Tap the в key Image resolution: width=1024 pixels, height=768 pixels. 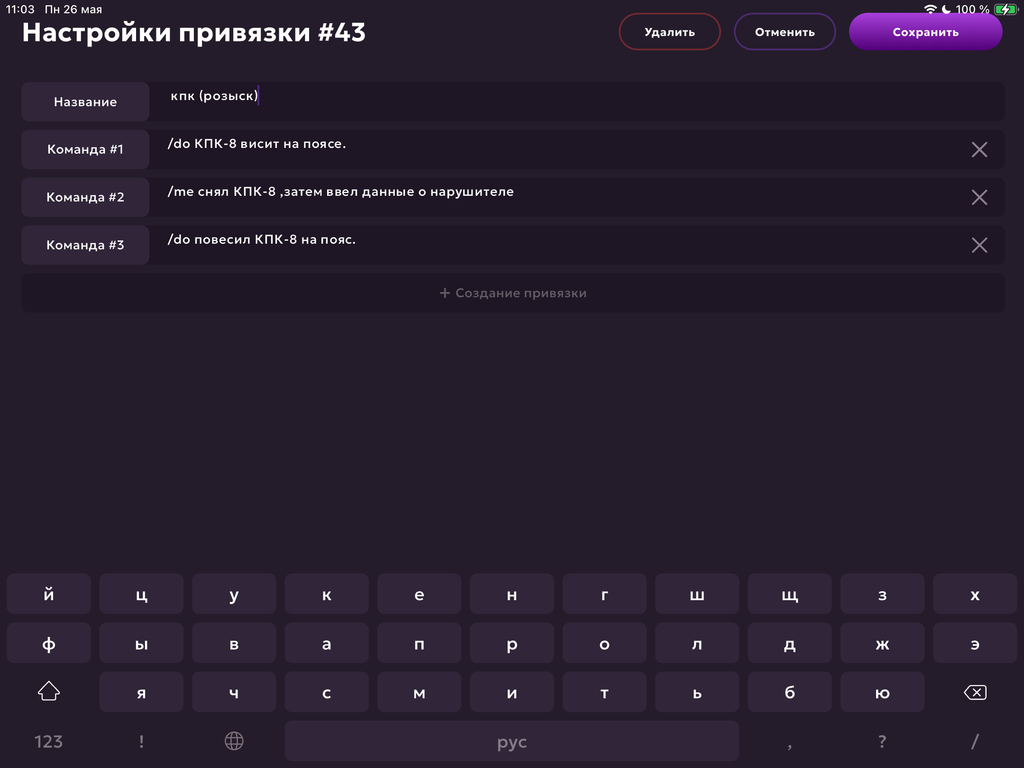[234, 644]
